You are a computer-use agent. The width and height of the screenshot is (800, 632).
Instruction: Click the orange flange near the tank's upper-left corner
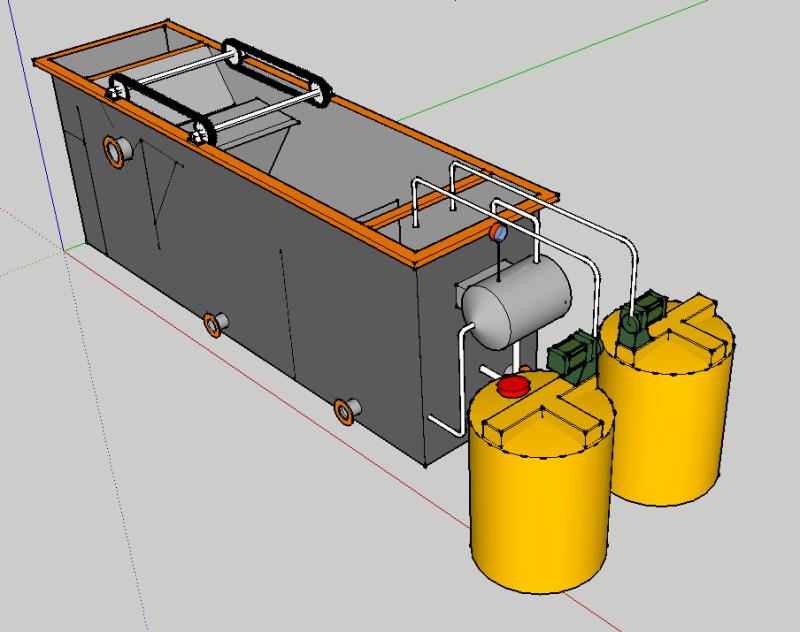pos(118,150)
